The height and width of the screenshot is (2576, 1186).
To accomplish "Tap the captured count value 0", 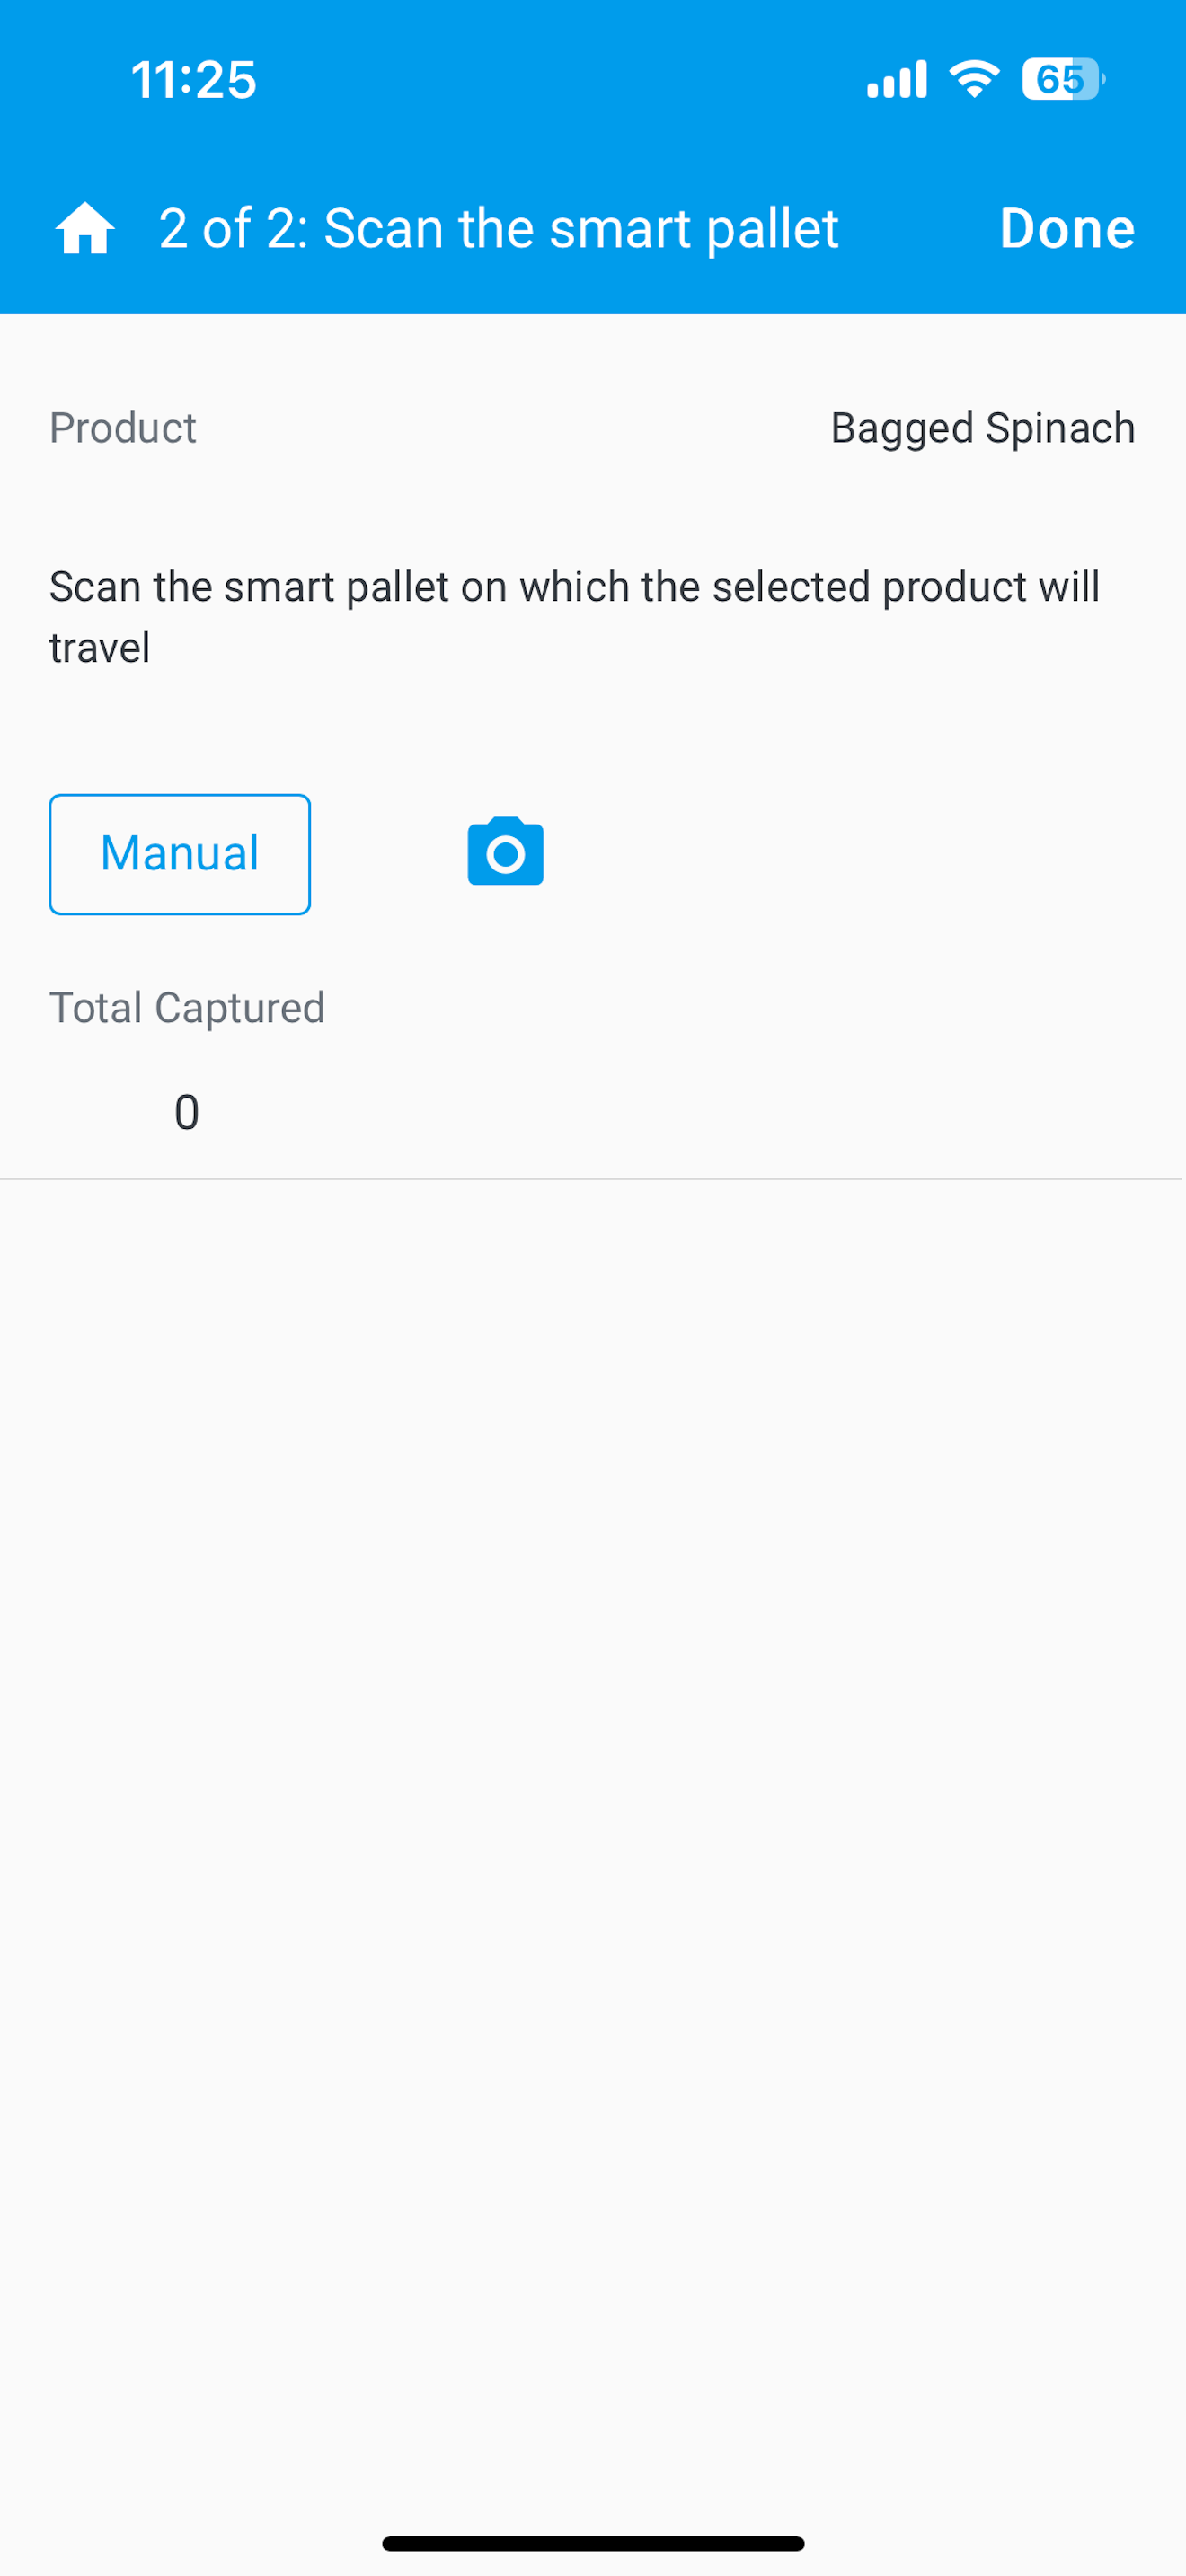I will [187, 1112].
